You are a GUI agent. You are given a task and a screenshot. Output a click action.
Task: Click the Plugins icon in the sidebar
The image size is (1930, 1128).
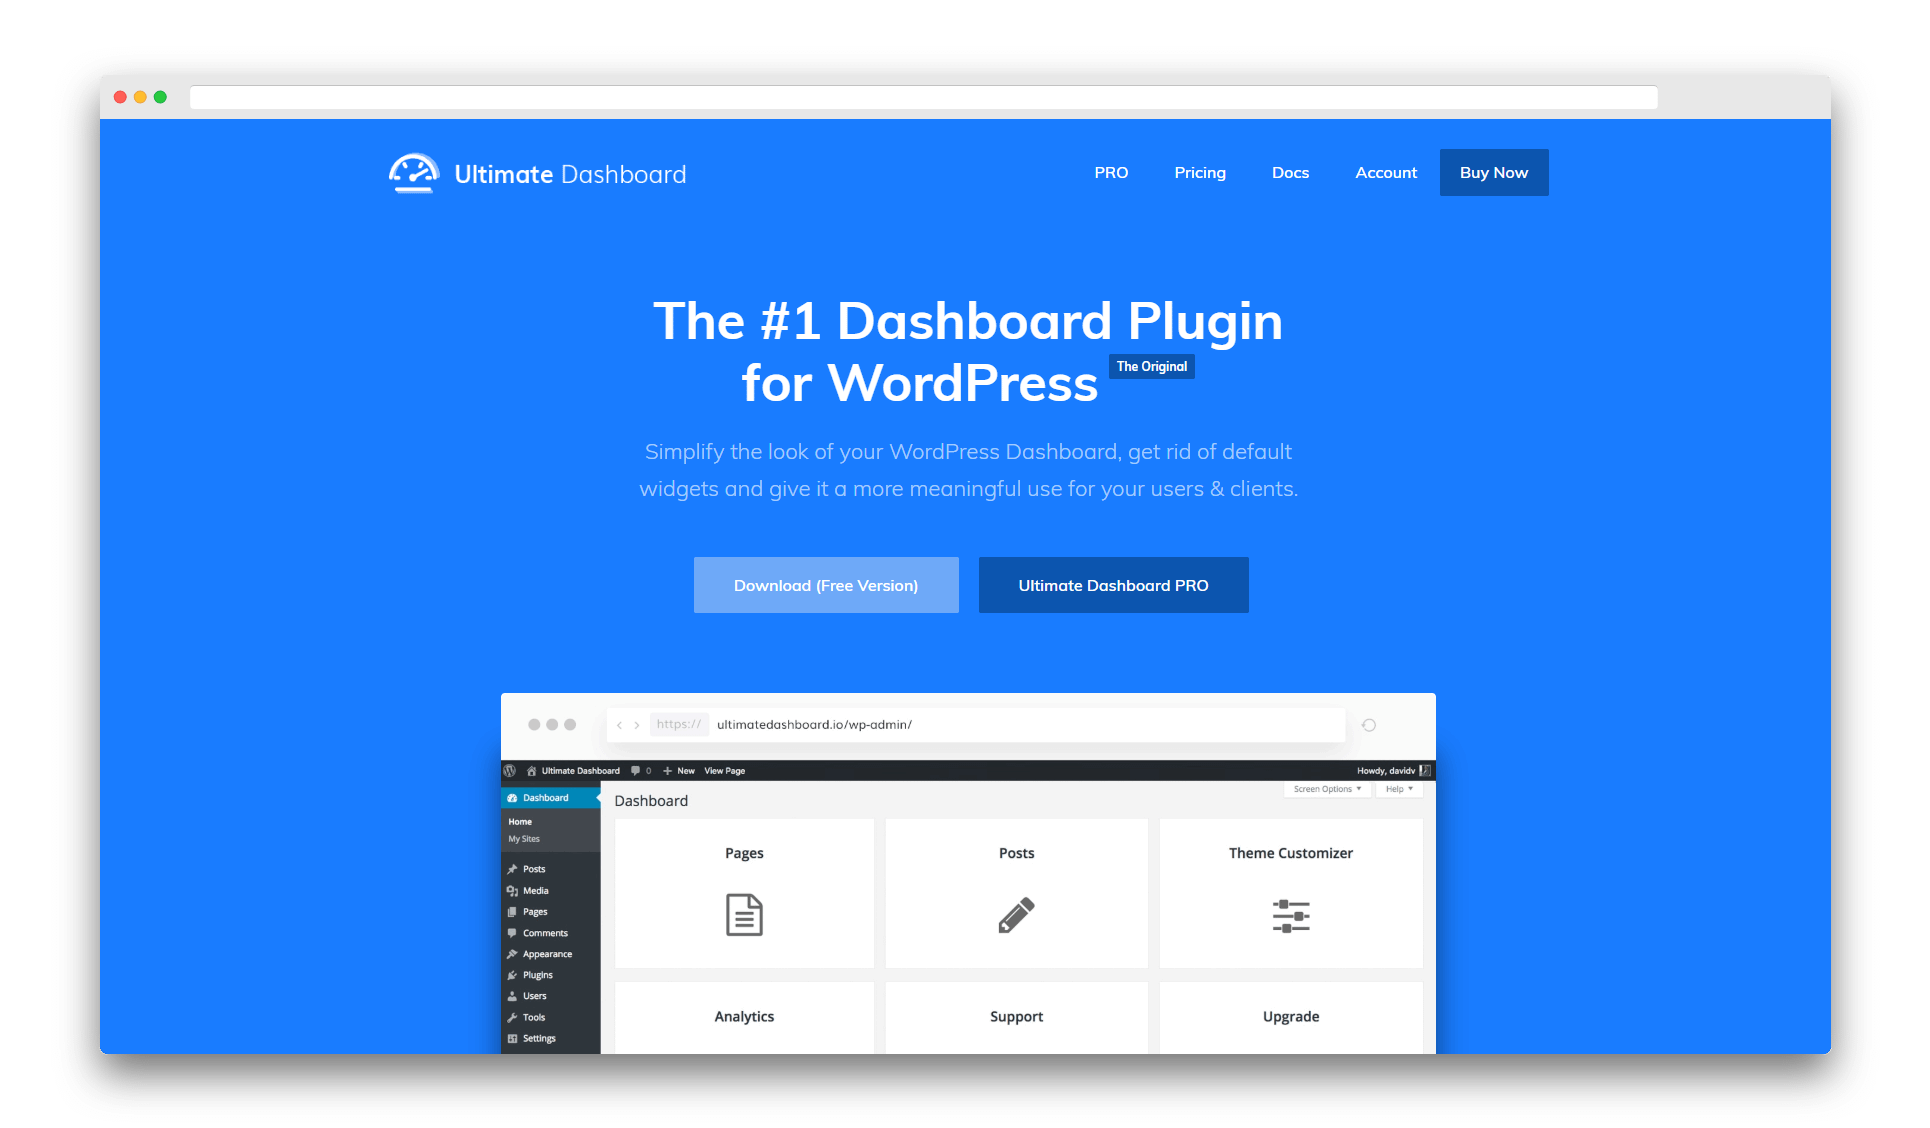(512, 975)
